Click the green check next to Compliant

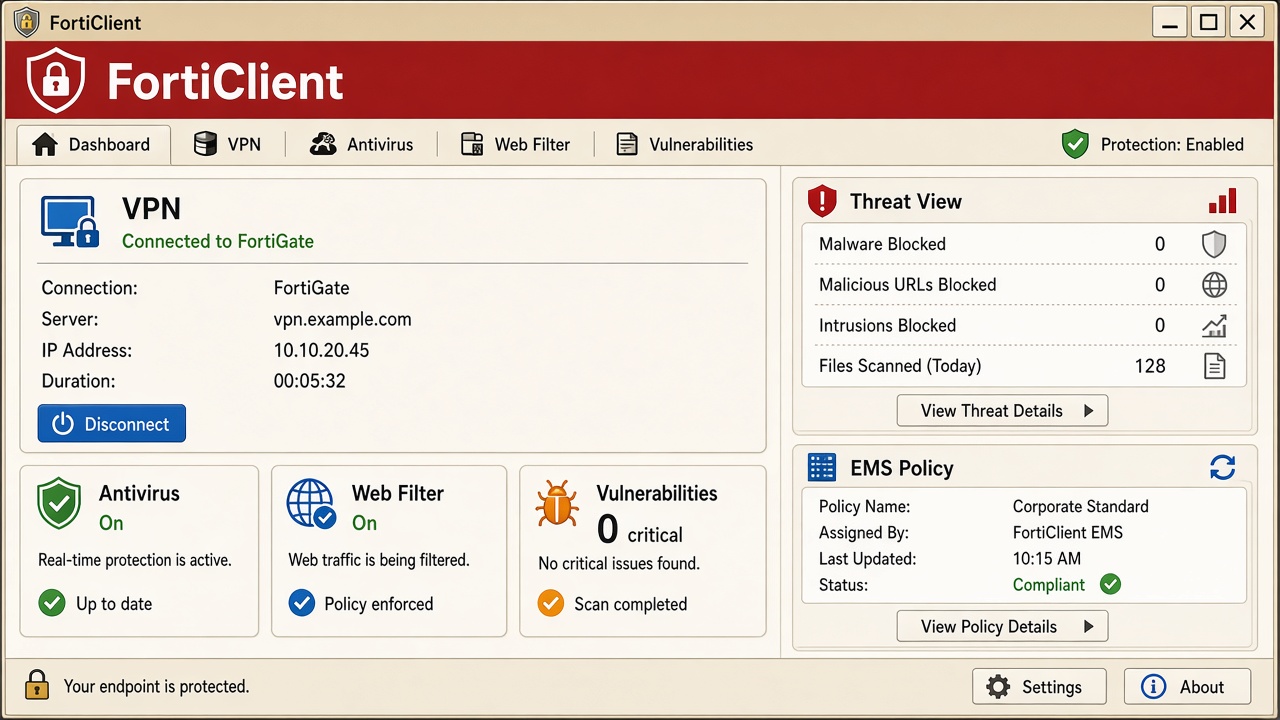pyautogui.click(x=1110, y=585)
